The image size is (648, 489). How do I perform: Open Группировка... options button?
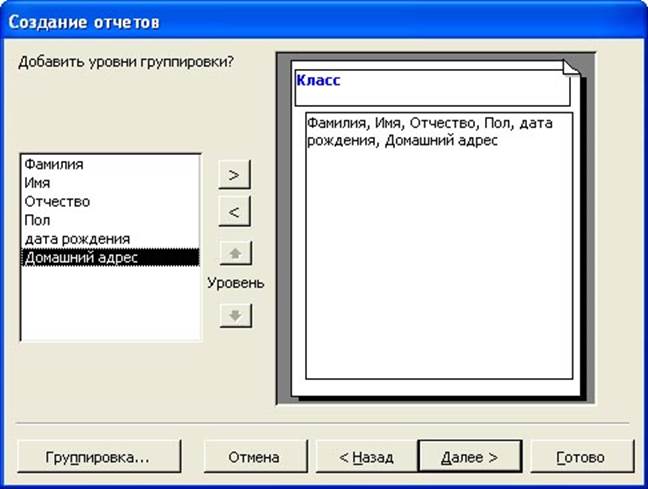99,457
